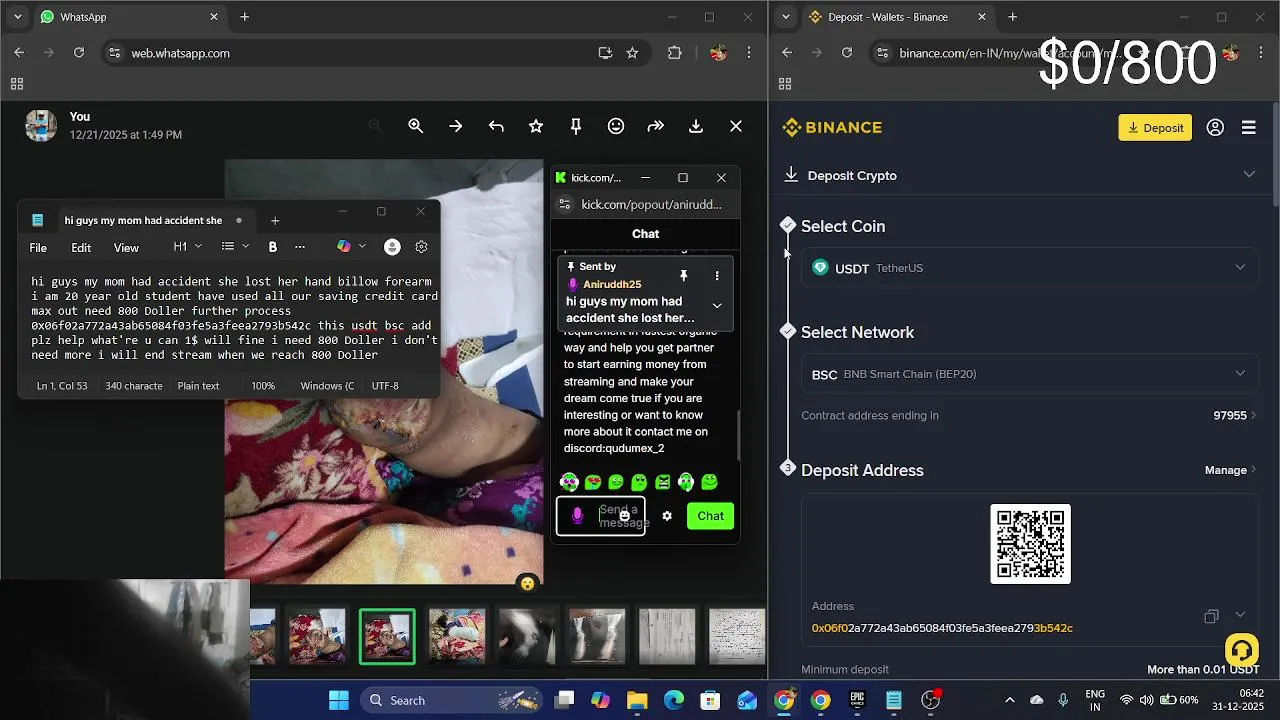Open Windows Start menu
The height and width of the screenshot is (720, 1280).
(x=339, y=700)
